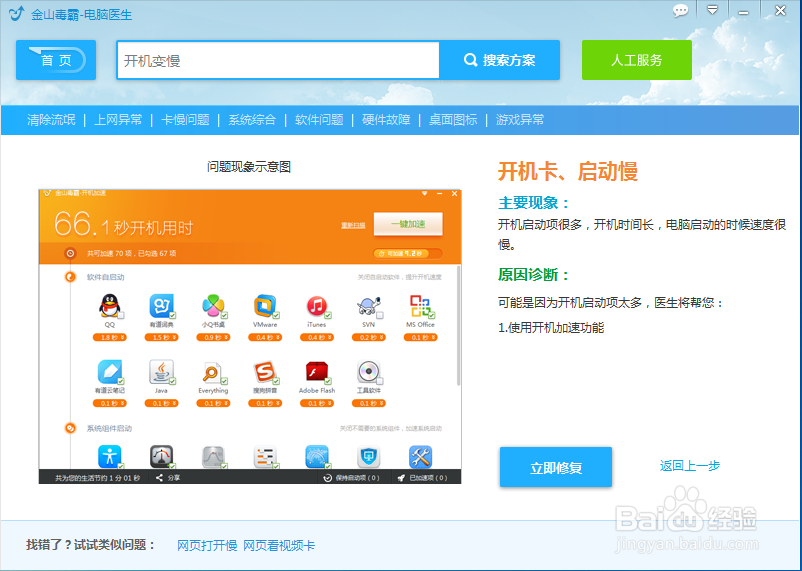Click the Java coffee cup icon
Viewport: 802px width, 571px height.
161,372
